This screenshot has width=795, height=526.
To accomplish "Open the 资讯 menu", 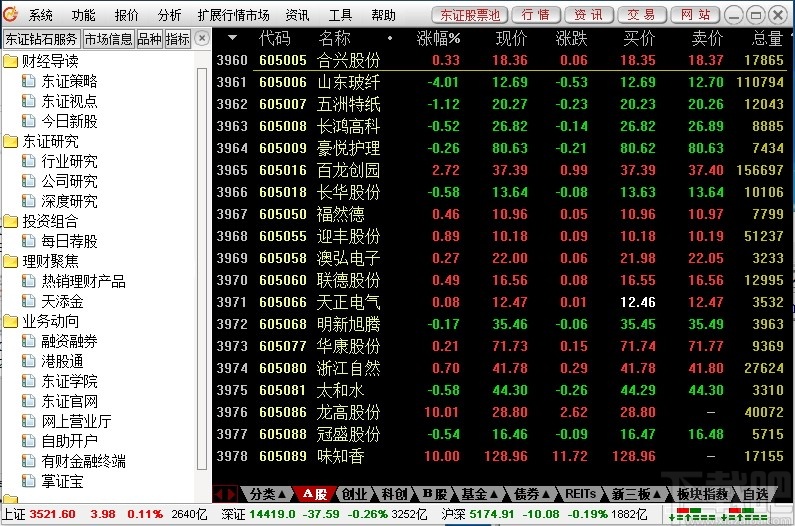I will (297, 15).
